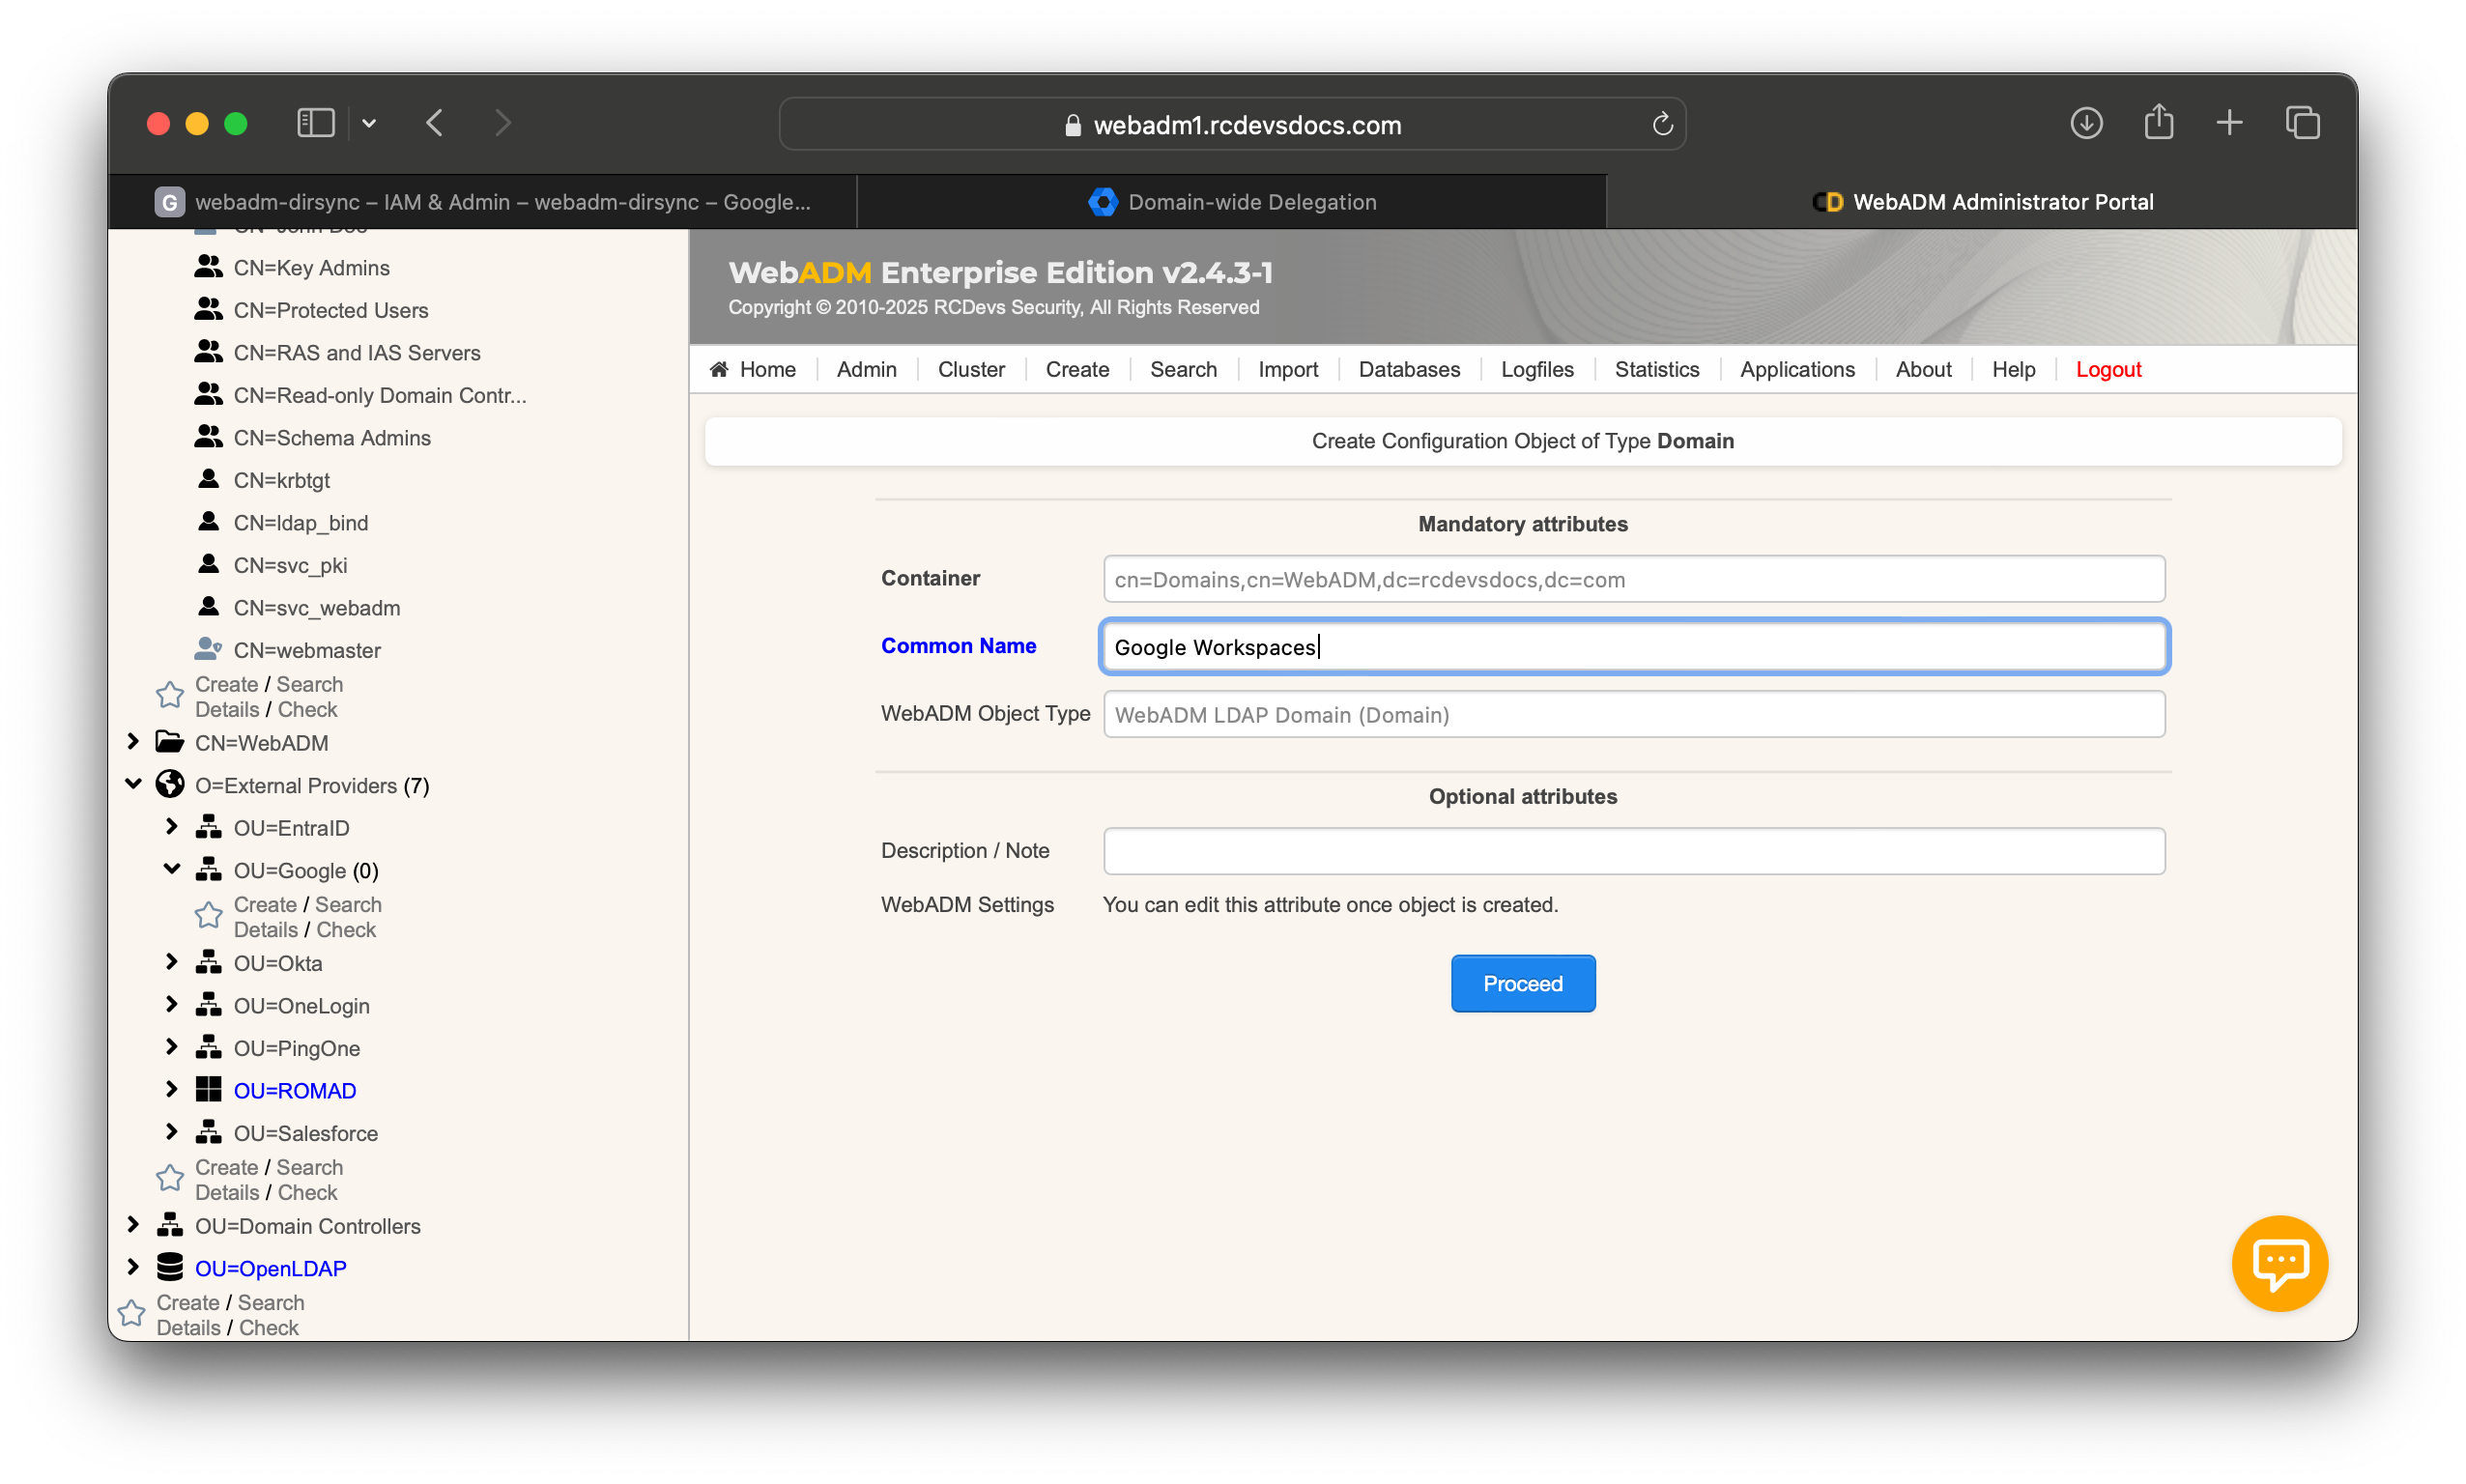Open the orange chat support bubble
The image size is (2466, 1484).
click(x=2279, y=1262)
